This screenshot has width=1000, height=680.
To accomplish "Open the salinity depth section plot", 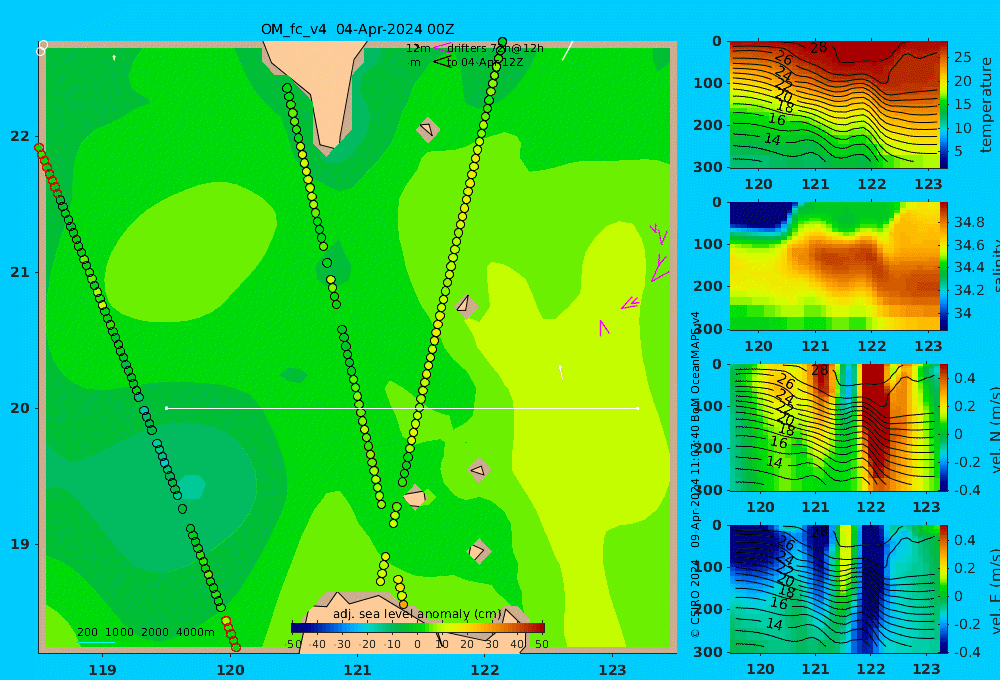I will click(834, 266).
